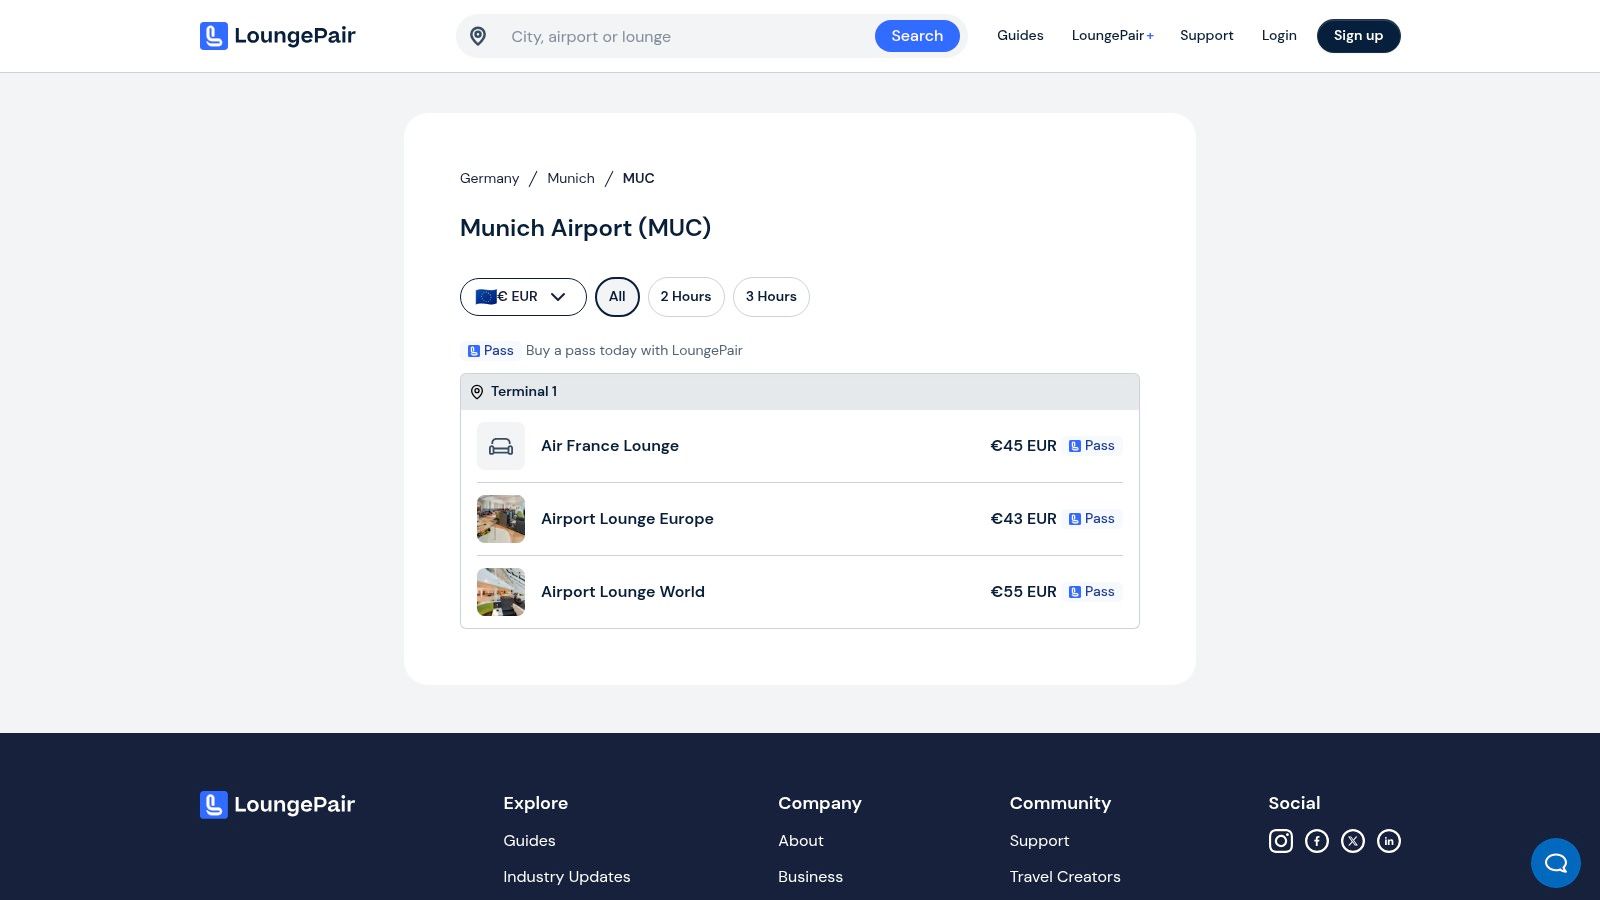Click the Airport Lounge Europe thumbnail

500,518
